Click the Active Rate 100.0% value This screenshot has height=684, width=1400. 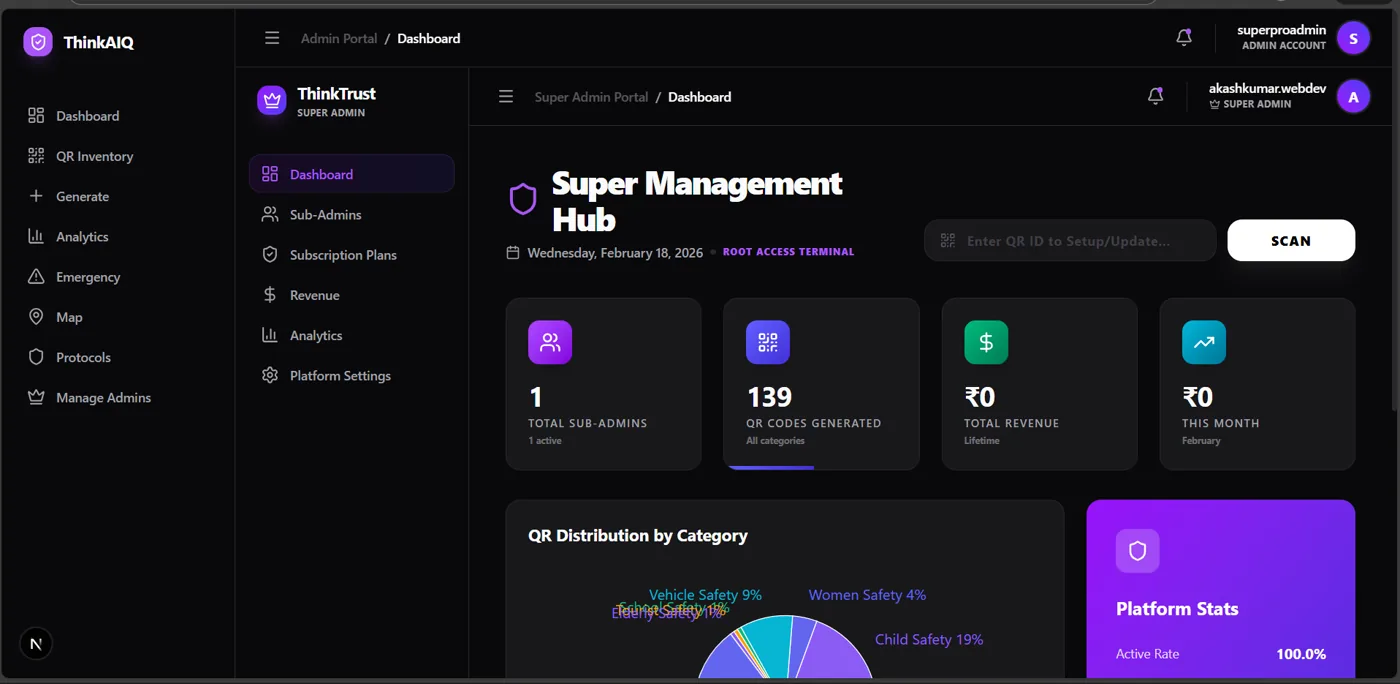(x=1301, y=654)
